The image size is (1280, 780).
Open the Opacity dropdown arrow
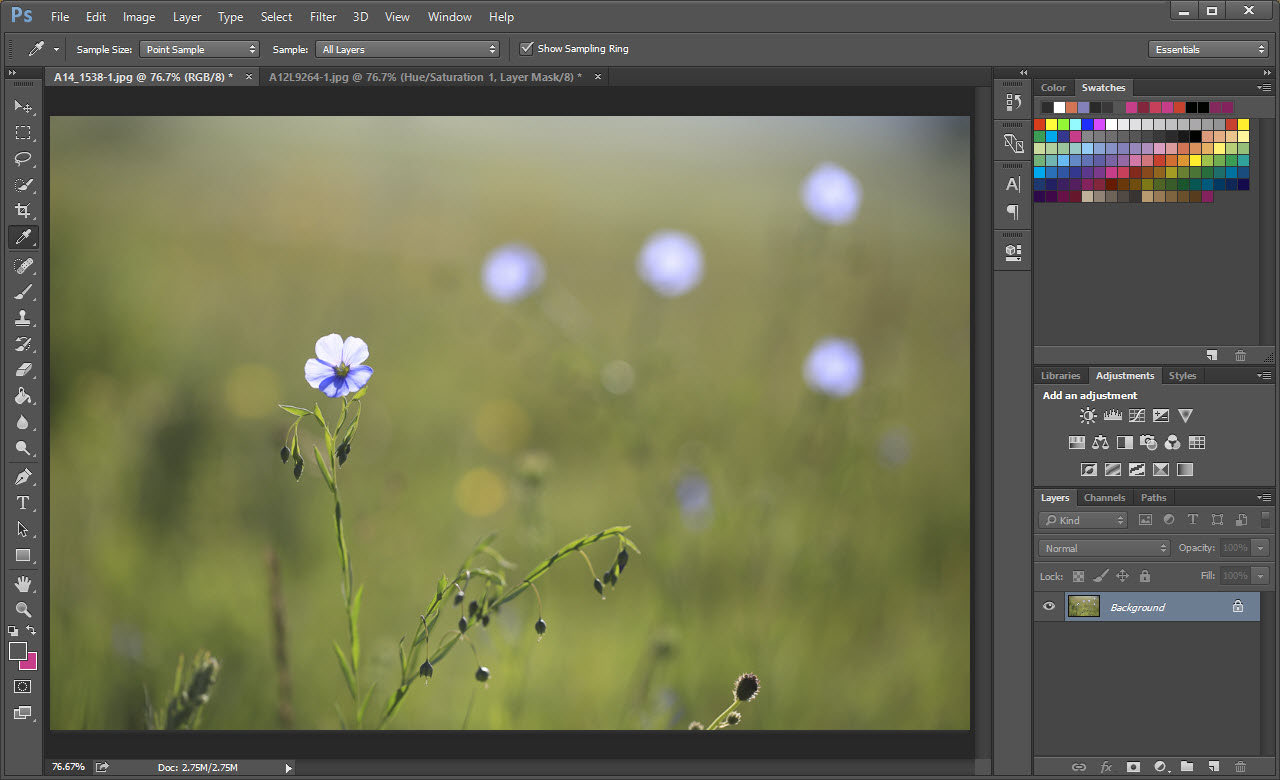coord(1260,548)
